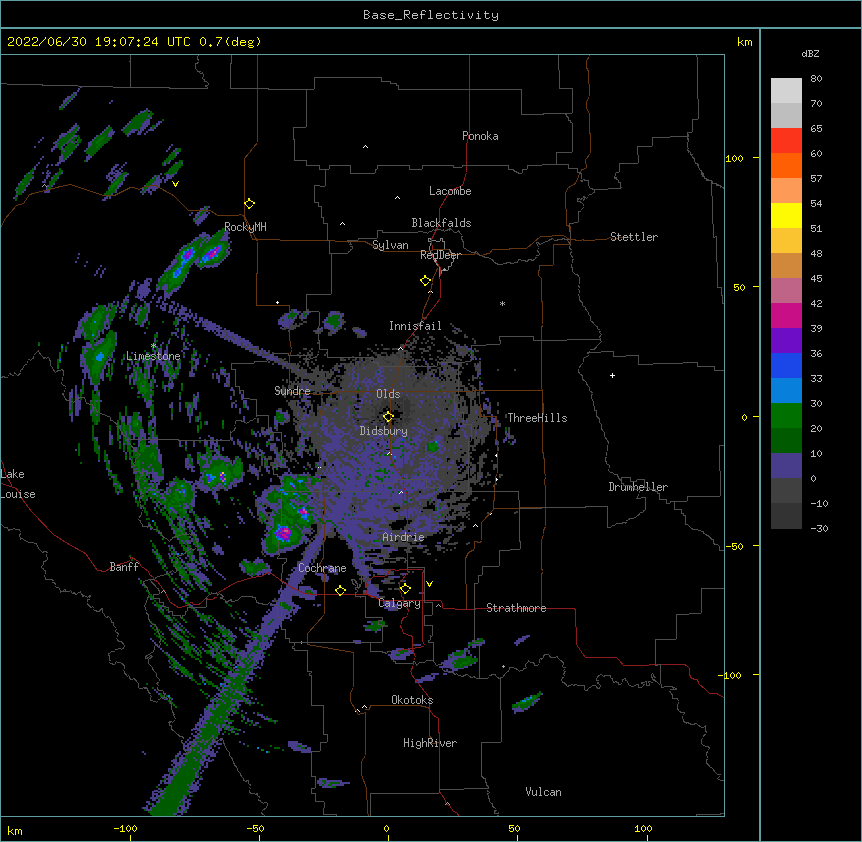
Task: Select the 30 dBZ green color swatch
Action: tap(786, 416)
